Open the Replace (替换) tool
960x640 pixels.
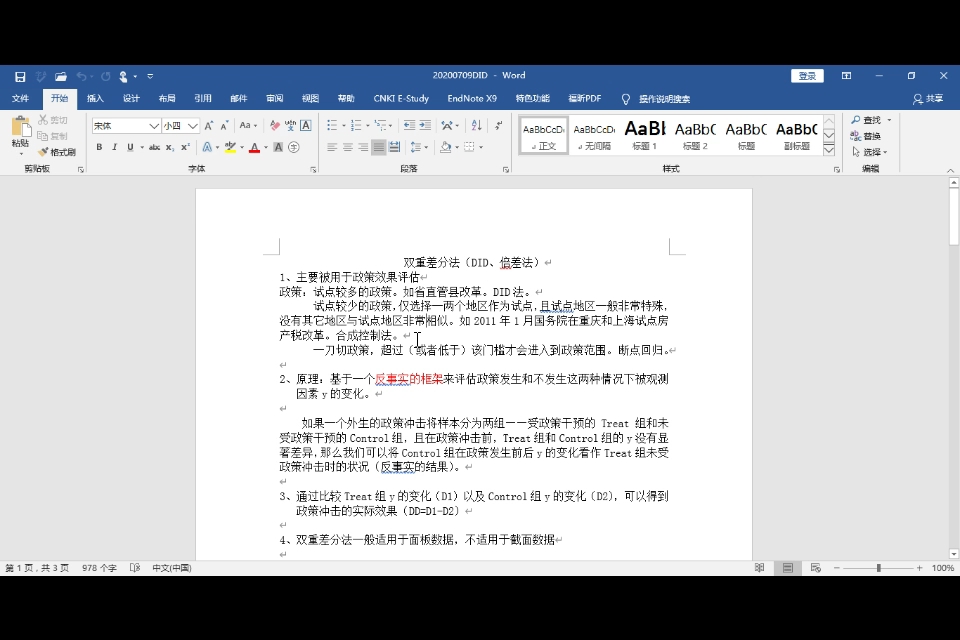[868, 134]
